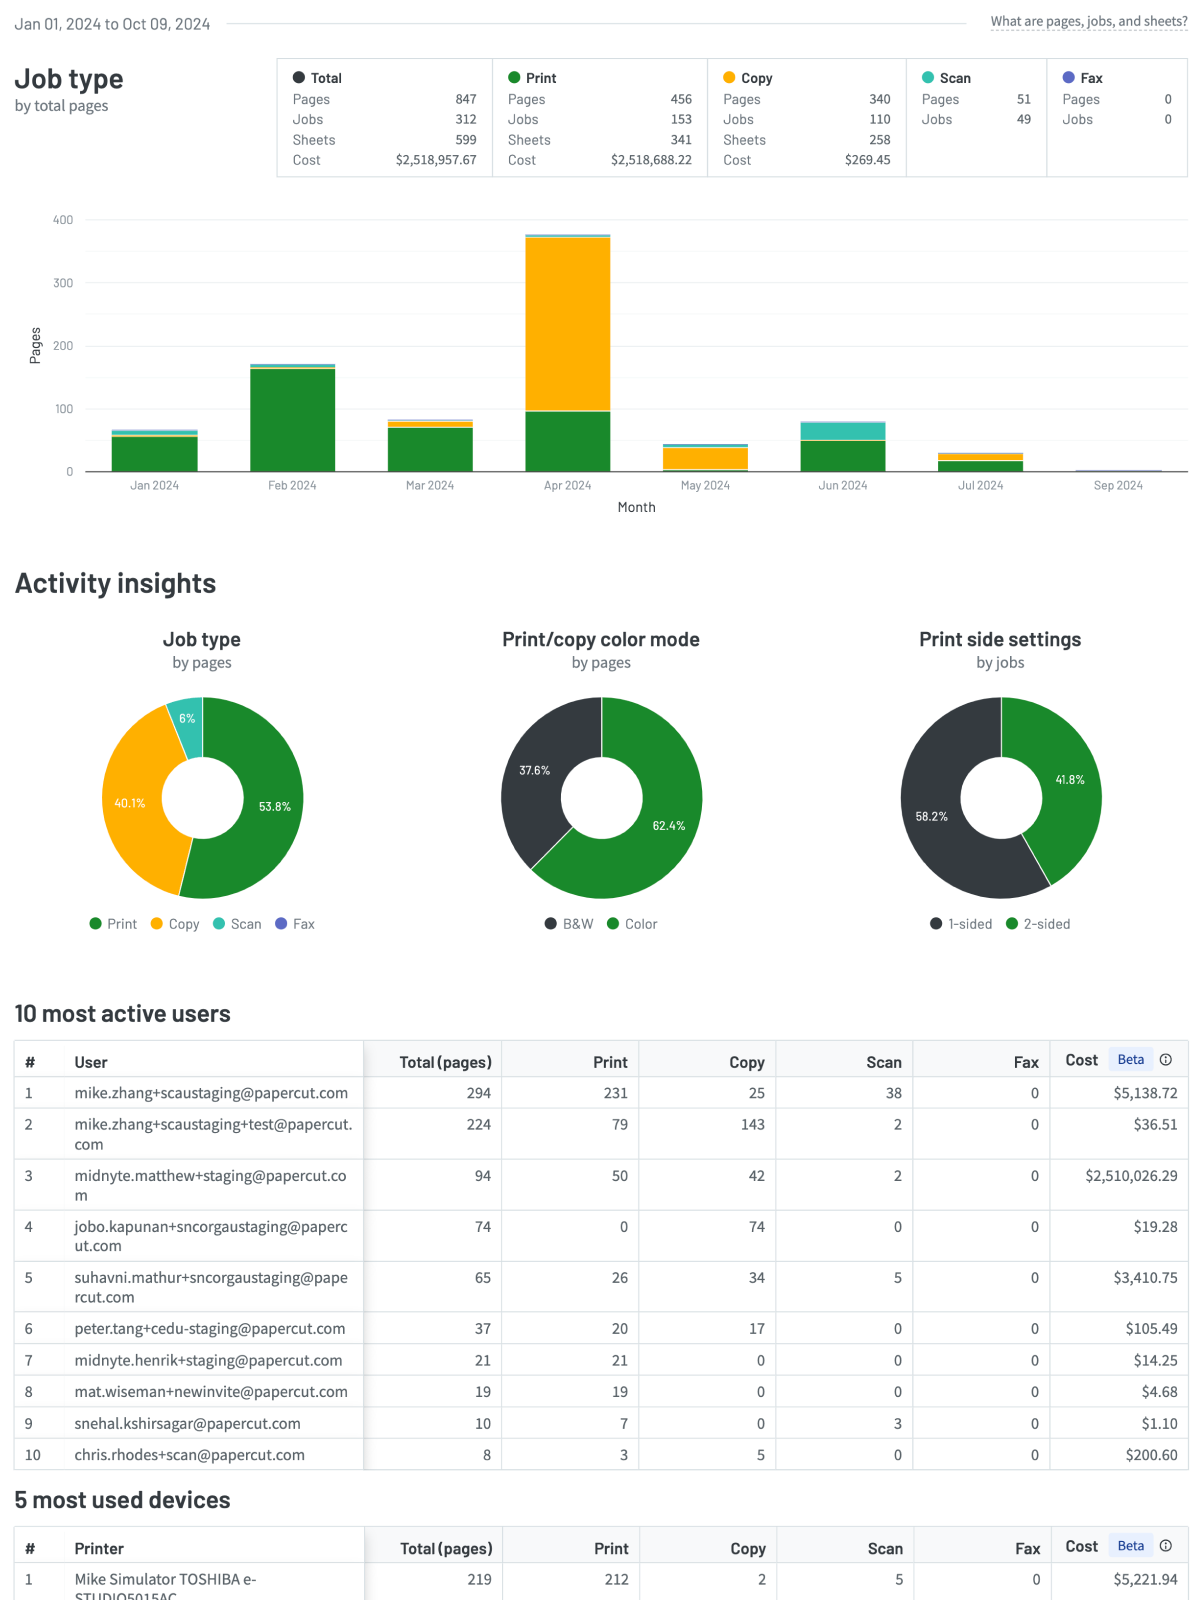The width and height of the screenshot is (1200, 1600).
Task: Click the yellow Copy dot in summary card
Action: click(x=729, y=78)
